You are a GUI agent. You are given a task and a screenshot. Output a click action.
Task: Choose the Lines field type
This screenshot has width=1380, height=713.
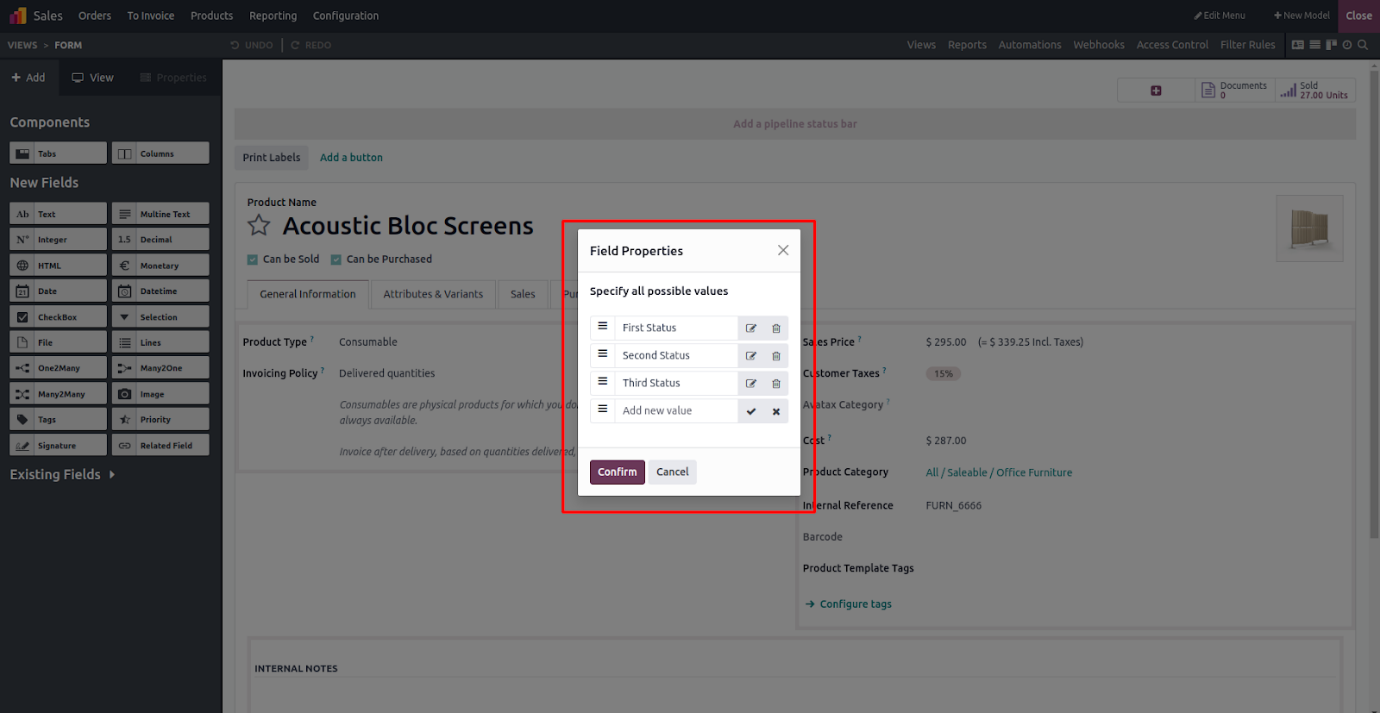pos(160,343)
